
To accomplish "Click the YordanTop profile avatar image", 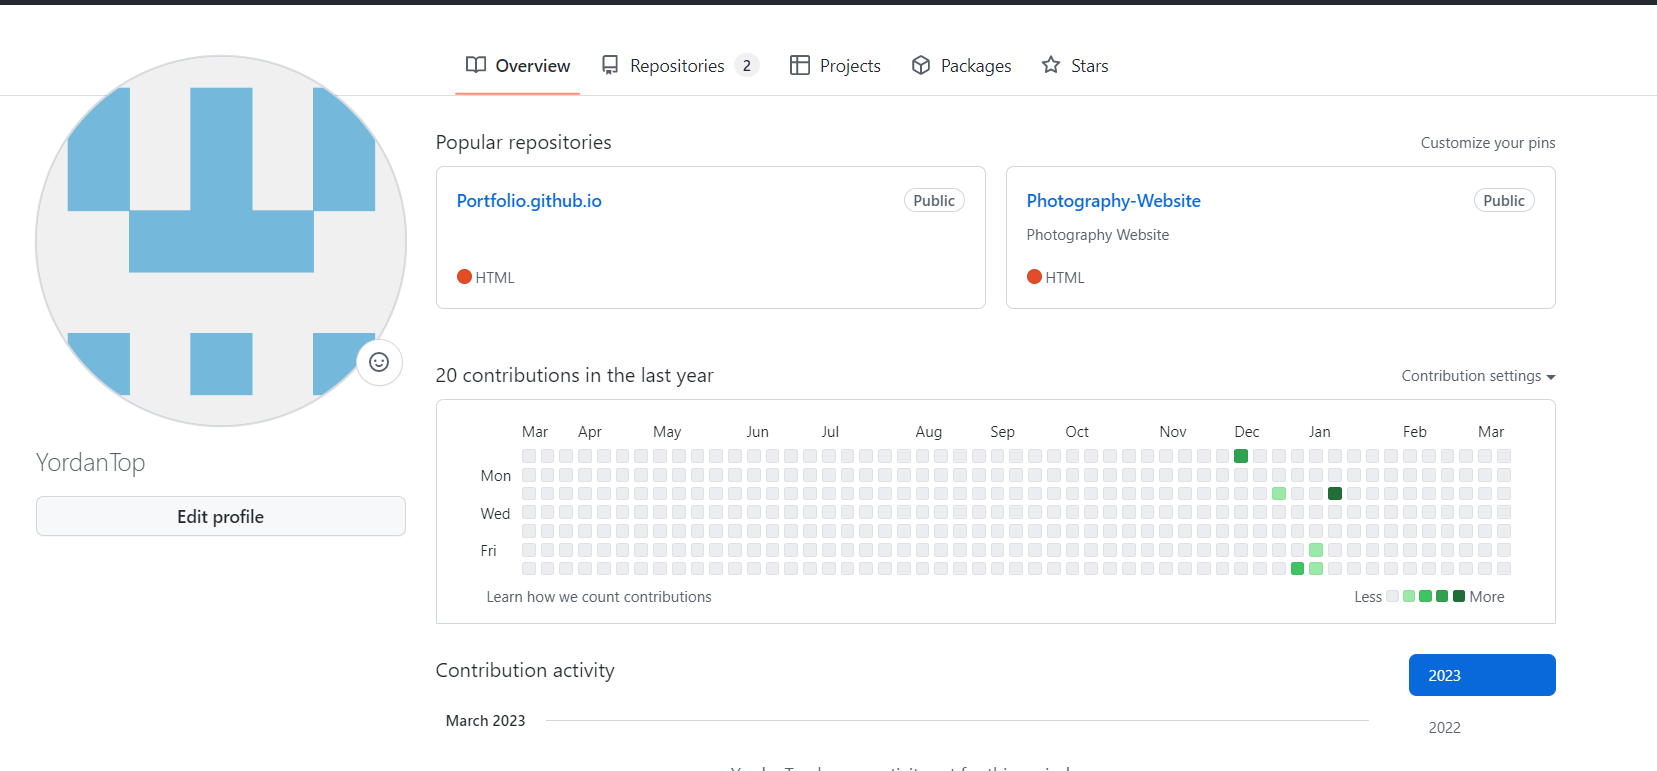I will pyautogui.click(x=221, y=241).
